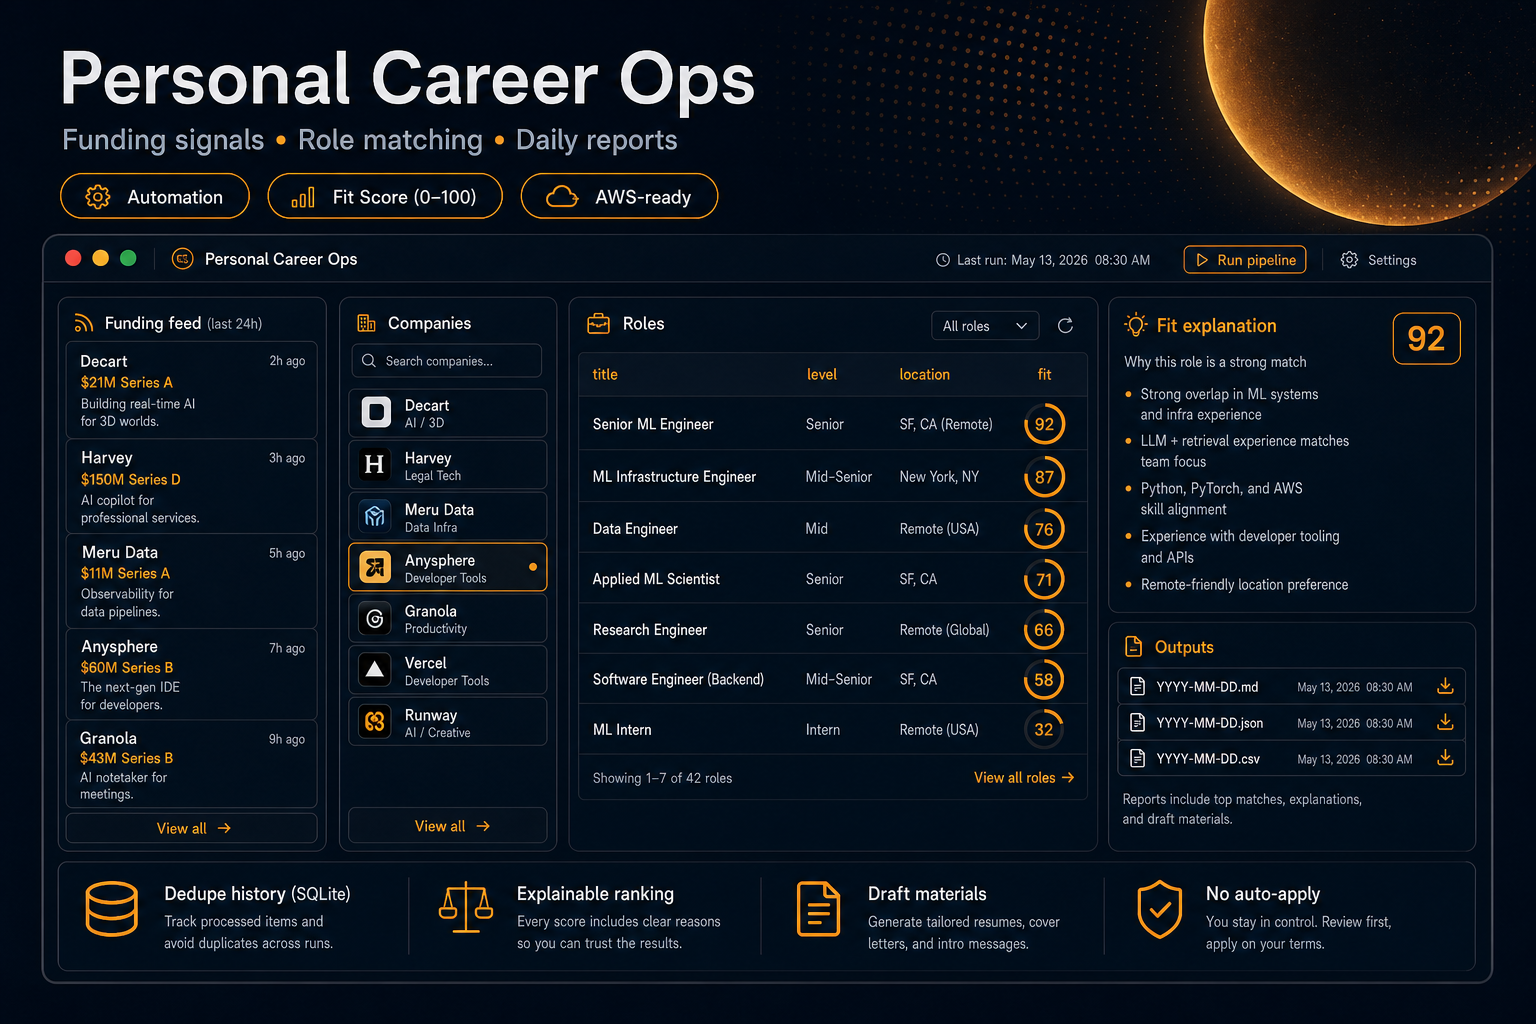Click the YYYY-MM-DD.json file icon
Image resolution: width=1536 pixels, height=1024 pixels.
point(1137,722)
